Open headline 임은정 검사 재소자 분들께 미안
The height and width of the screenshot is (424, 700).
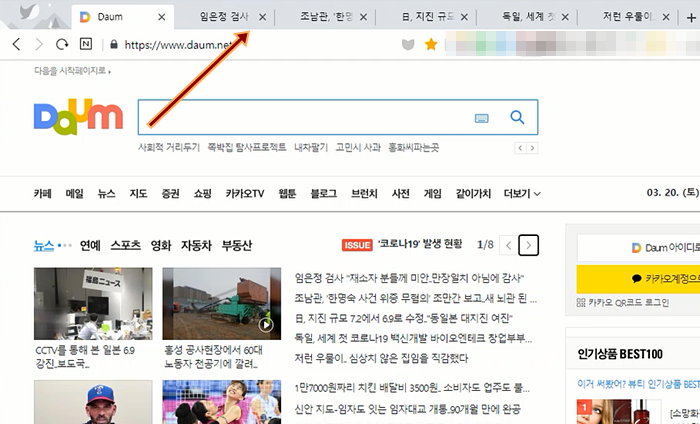point(409,278)
